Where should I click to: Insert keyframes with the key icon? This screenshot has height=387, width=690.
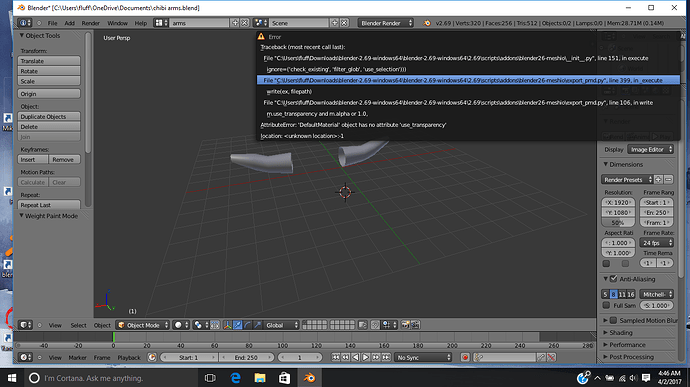[x=541, y=357]
